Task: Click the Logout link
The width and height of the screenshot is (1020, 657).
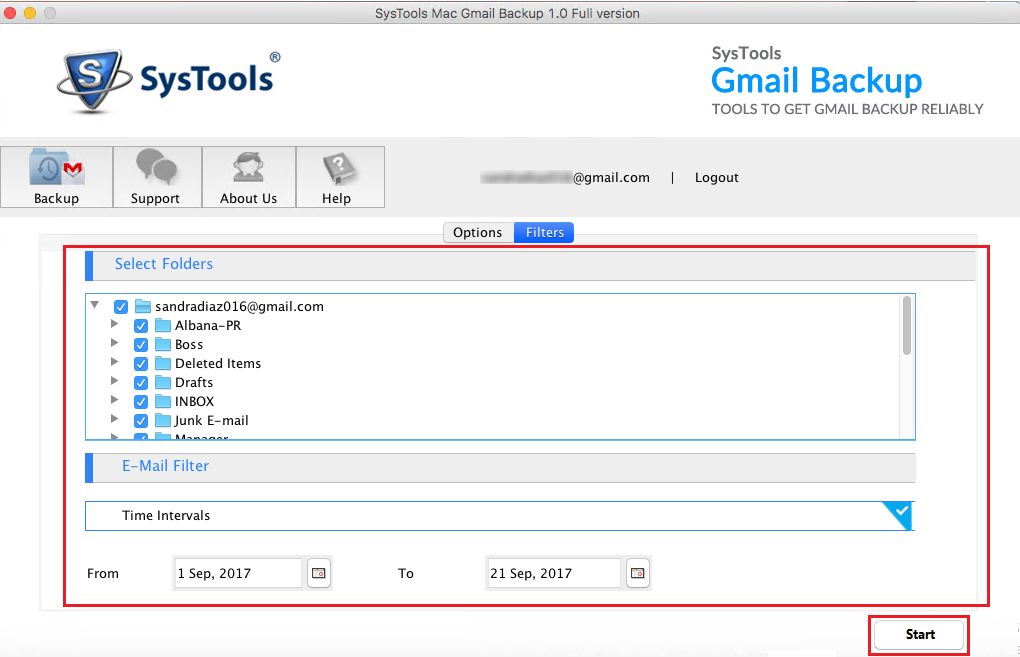Action: (716, 178)
